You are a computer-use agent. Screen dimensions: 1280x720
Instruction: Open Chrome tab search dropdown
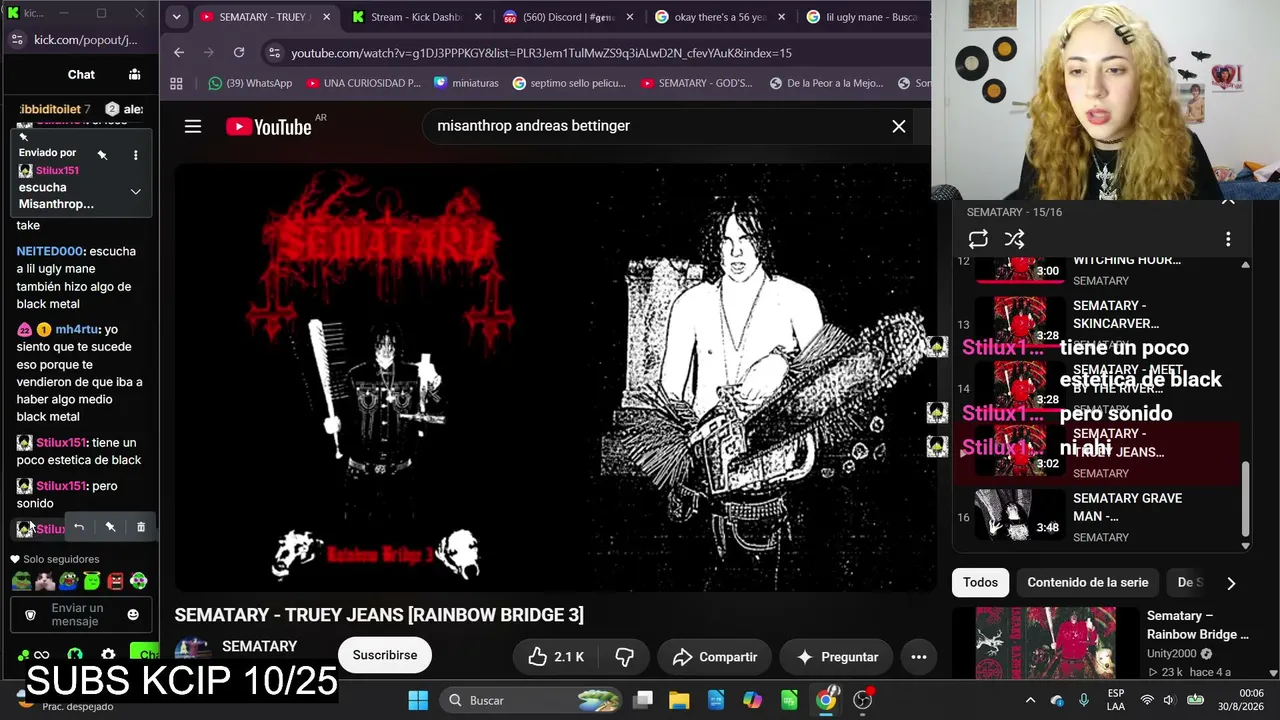(176, 16)
